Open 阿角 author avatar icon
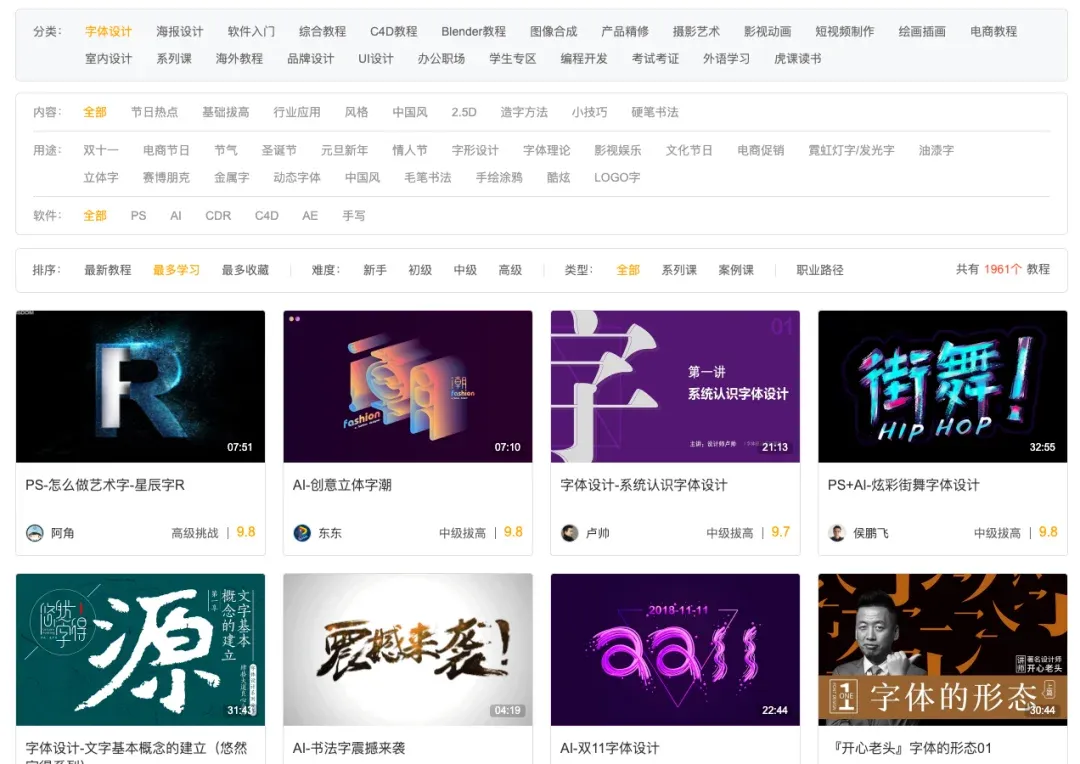 34,533
